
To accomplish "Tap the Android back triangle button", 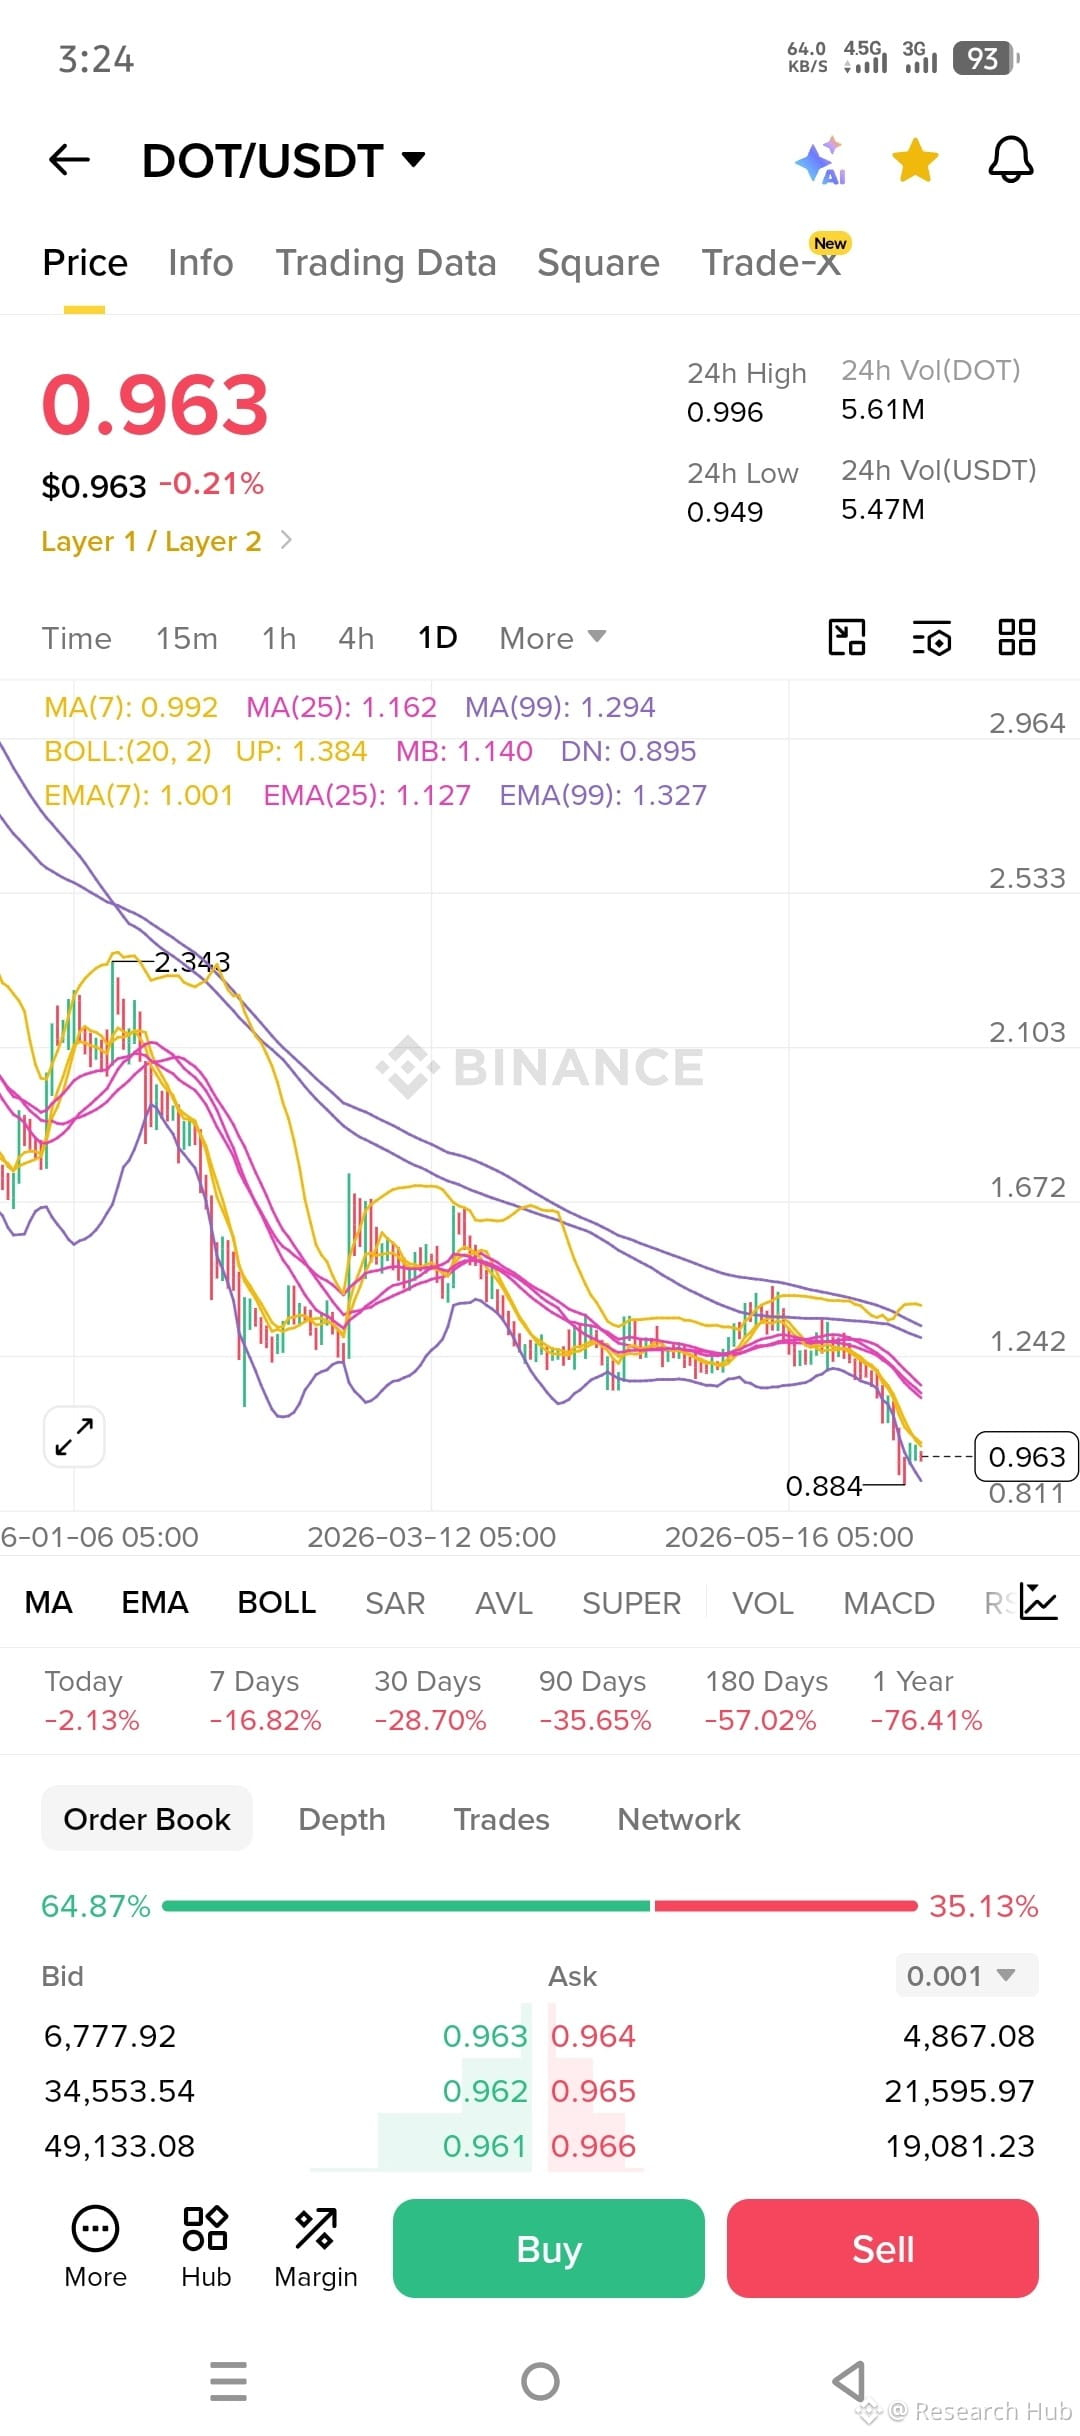I will [x=849, y=2381].
